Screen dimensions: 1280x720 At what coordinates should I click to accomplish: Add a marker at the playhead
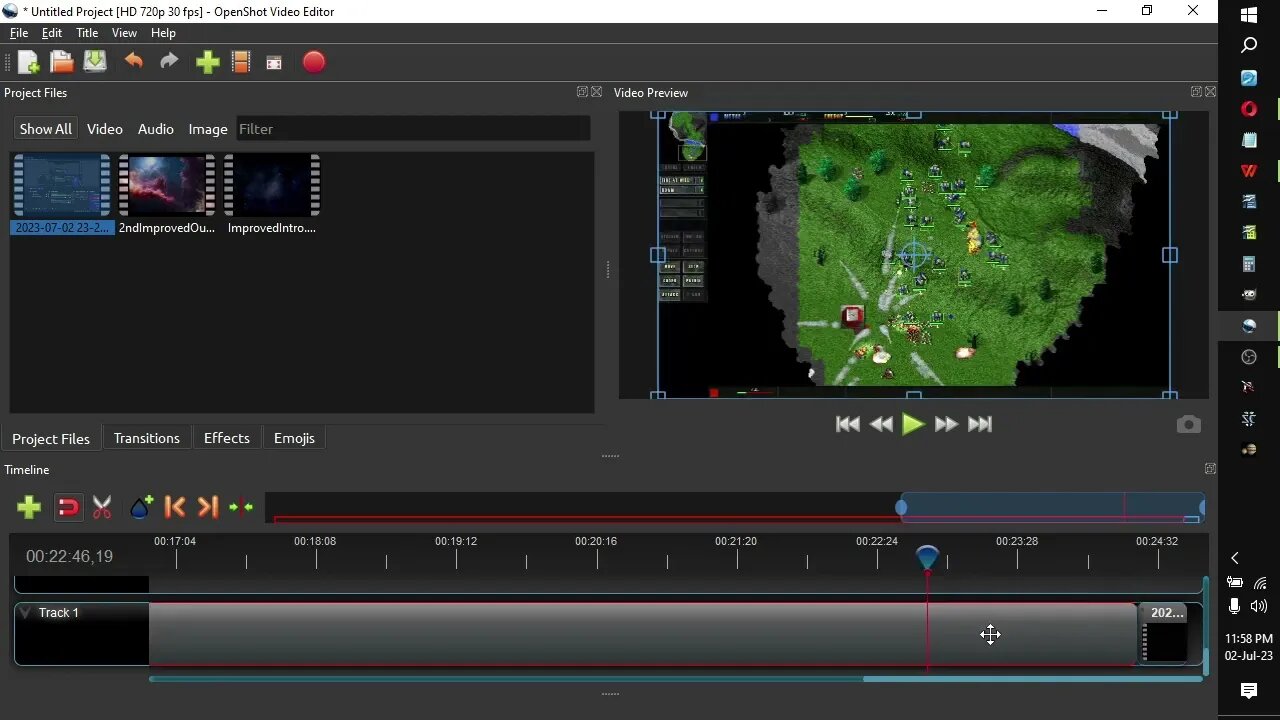click(x=141, y=507)
